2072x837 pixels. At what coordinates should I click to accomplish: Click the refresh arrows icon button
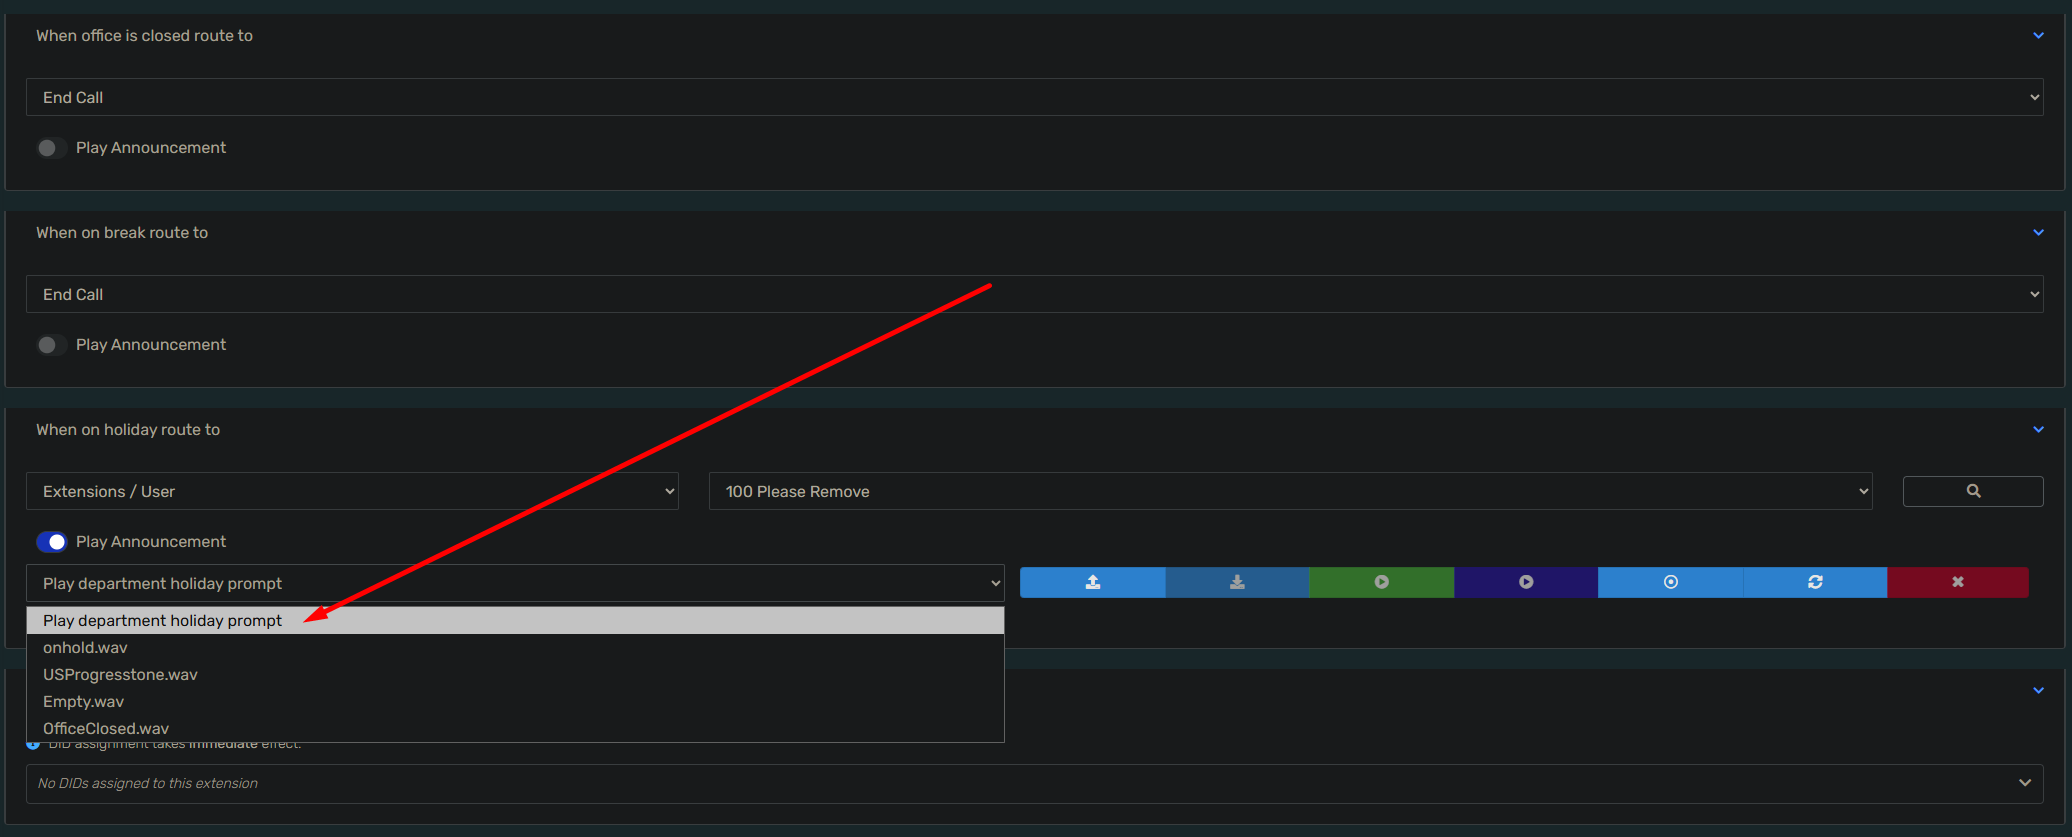click(x=1815, y=582)
